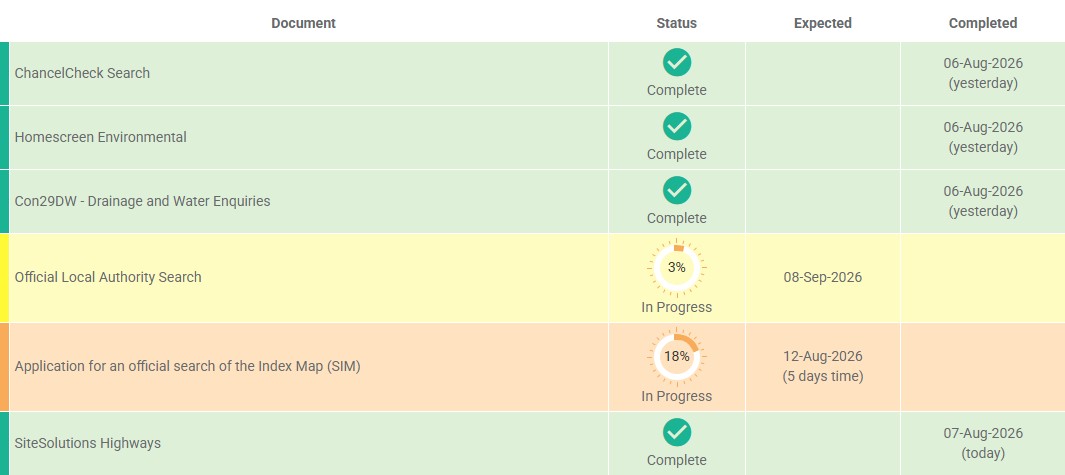The width and height of the screenshot is (1065, 475).
Task: Click the 07-Aug-2026 (today) completed date
Action: [983, 443]
